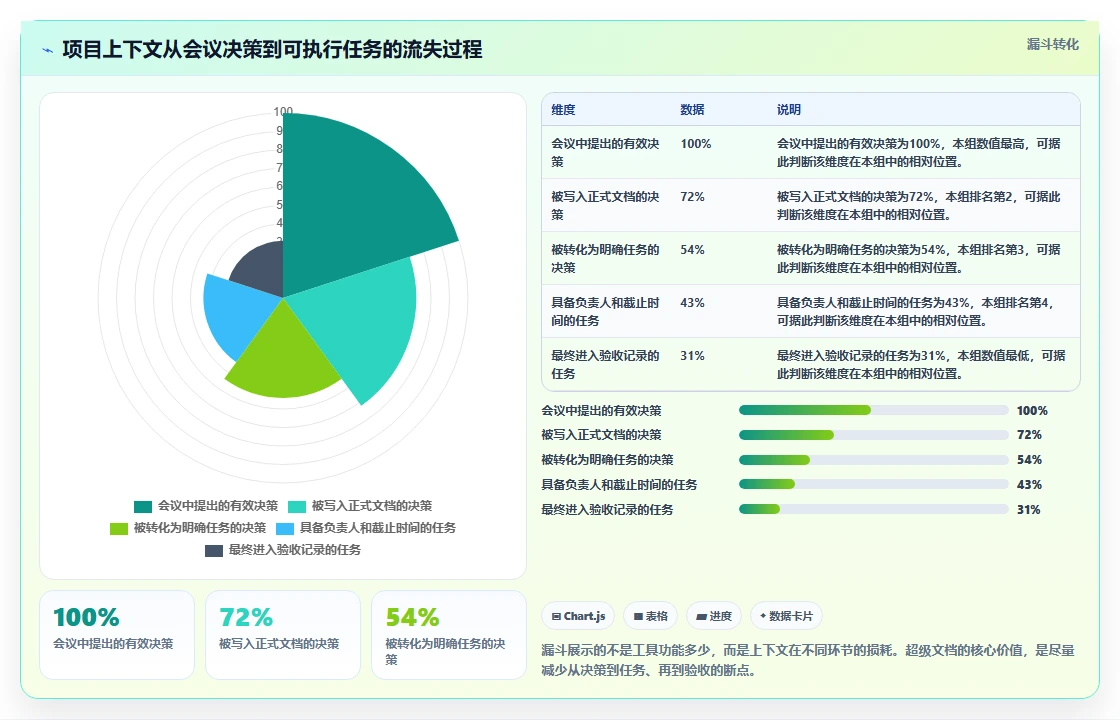The height and width of the screenshot is (720, 1120).
Task: Click table cell 具备负责人和截止时间的任务
Action: coord(606,311)
